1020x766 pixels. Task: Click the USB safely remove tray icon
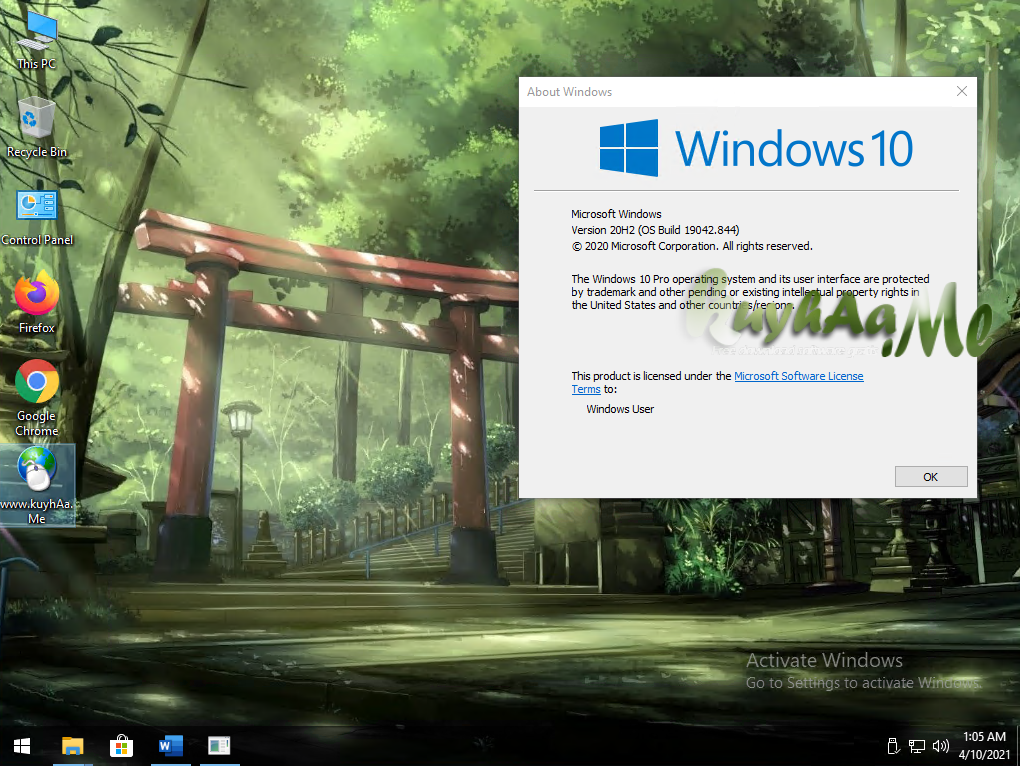[x=894, y=746]
